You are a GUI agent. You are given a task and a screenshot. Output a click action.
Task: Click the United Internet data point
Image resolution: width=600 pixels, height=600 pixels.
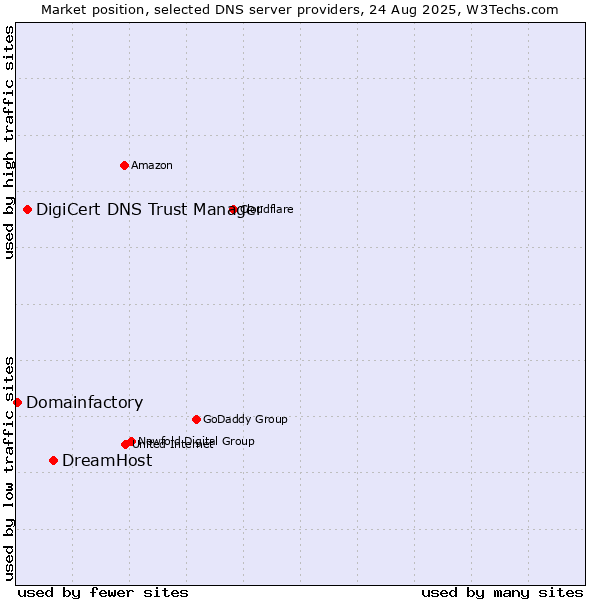(x=125, y=445)
